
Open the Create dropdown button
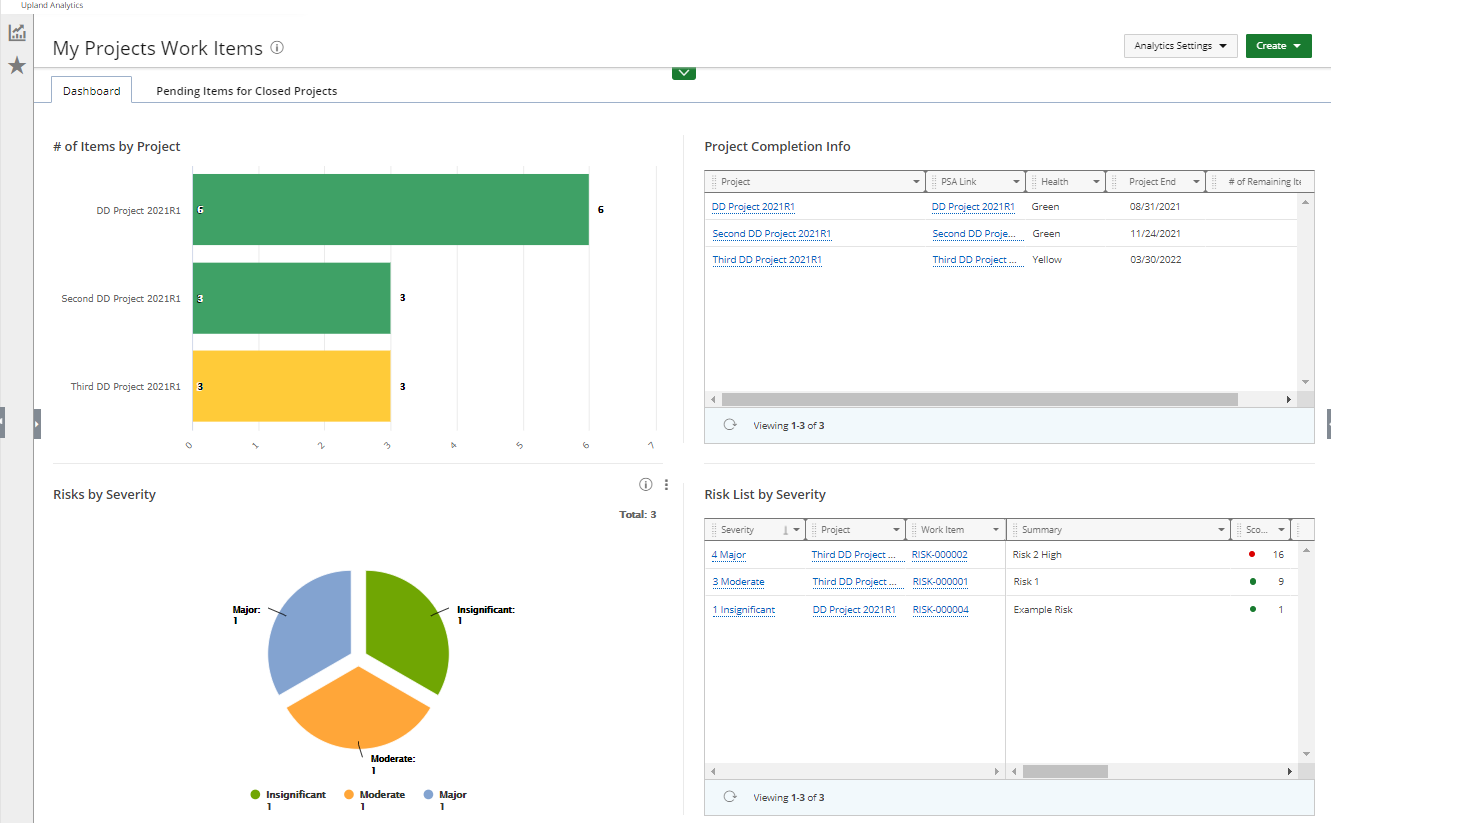(1278, 46)
